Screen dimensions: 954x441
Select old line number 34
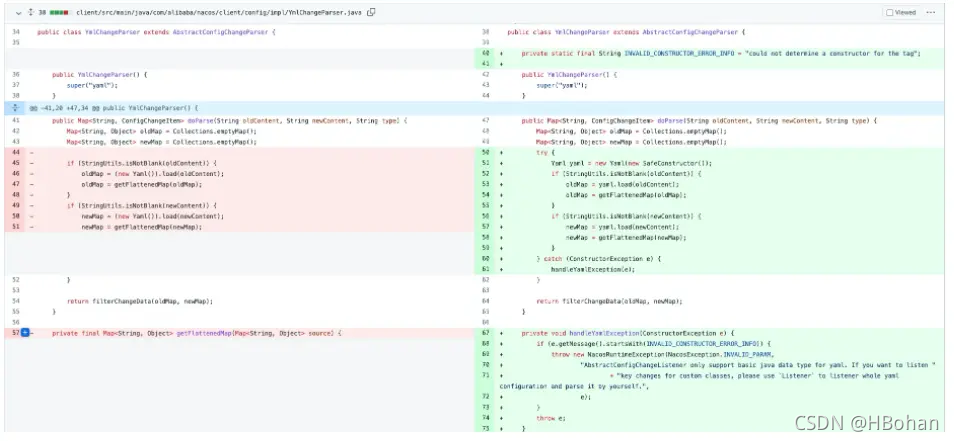[16, 32]
